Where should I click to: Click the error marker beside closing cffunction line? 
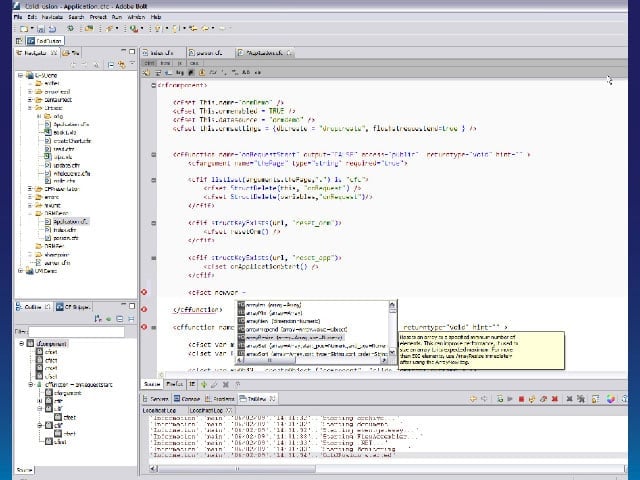tap(144, 310)
